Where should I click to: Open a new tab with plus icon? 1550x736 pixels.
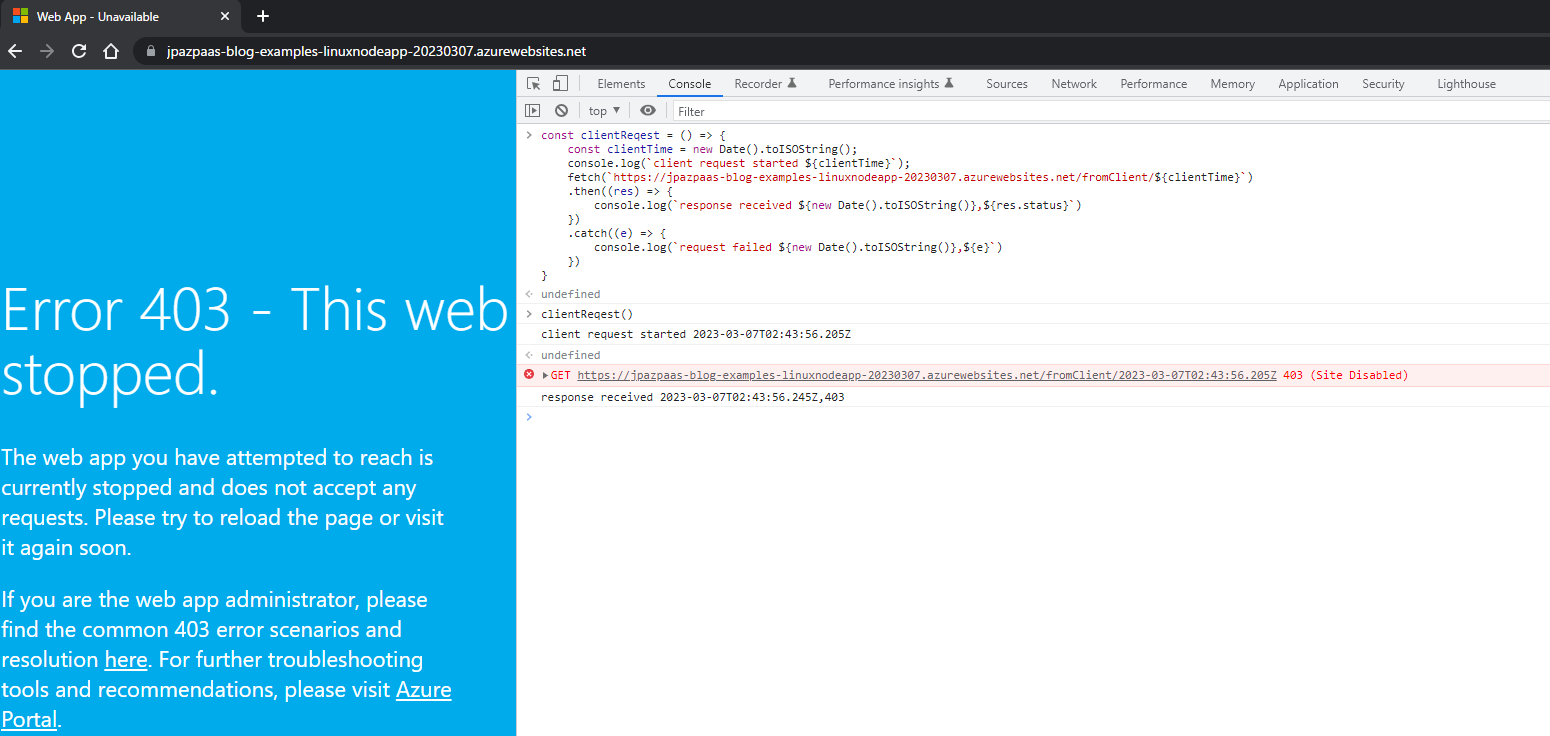click(263, 16)
